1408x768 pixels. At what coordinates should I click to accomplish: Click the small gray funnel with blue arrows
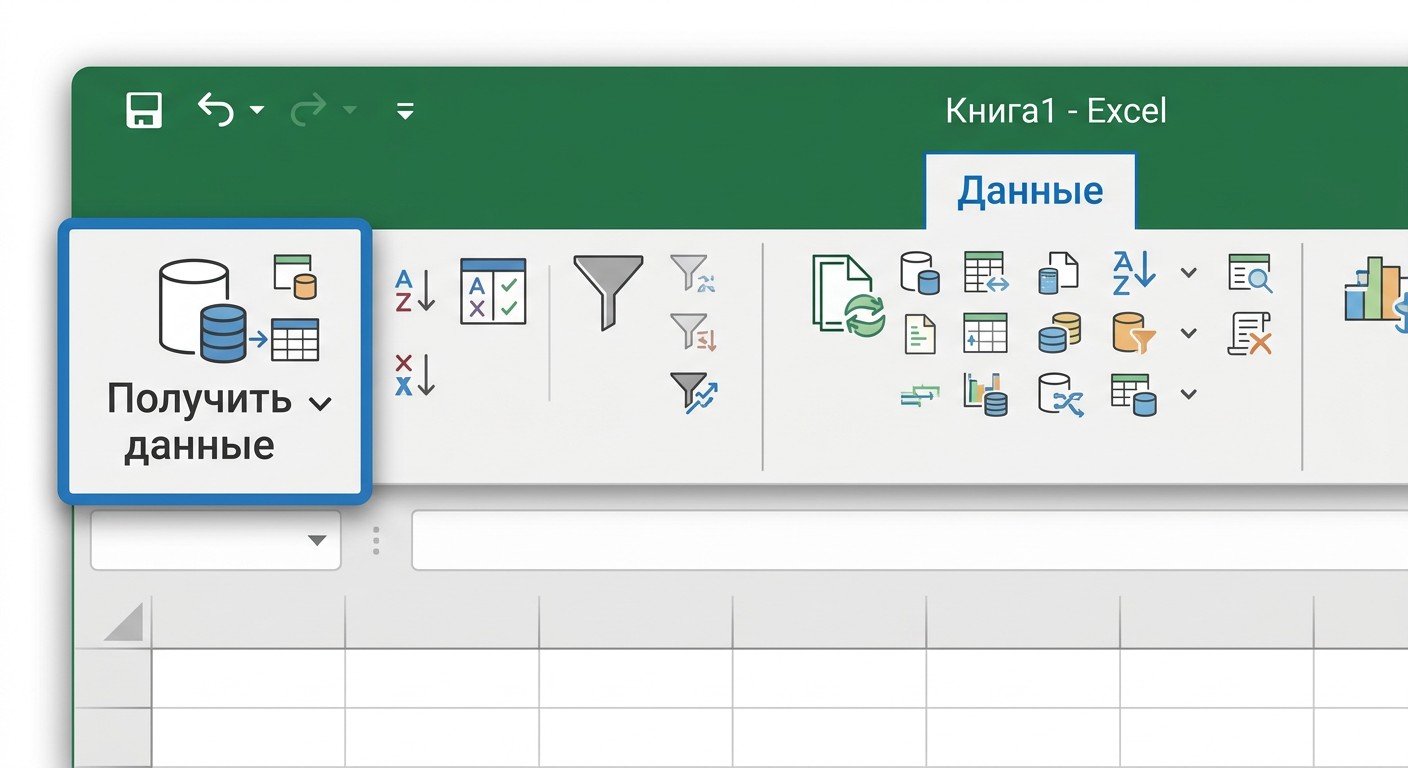pos(693,273)
